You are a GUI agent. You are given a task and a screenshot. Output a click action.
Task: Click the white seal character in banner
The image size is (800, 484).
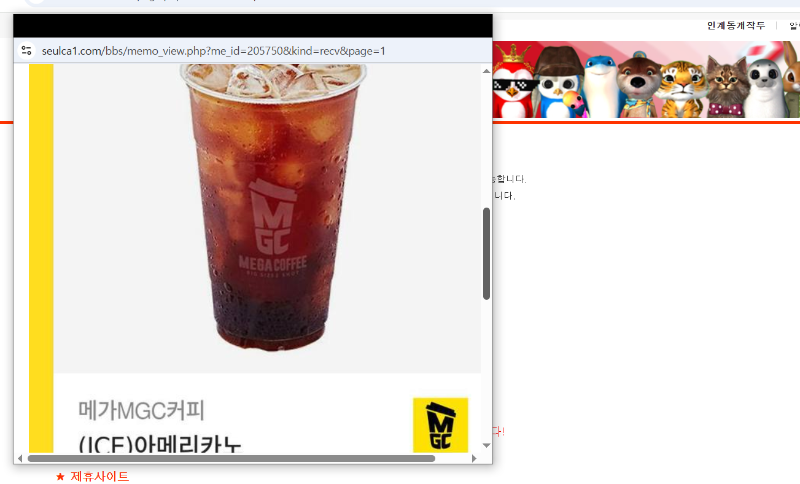pyautogui.click(x=764, y=88)
